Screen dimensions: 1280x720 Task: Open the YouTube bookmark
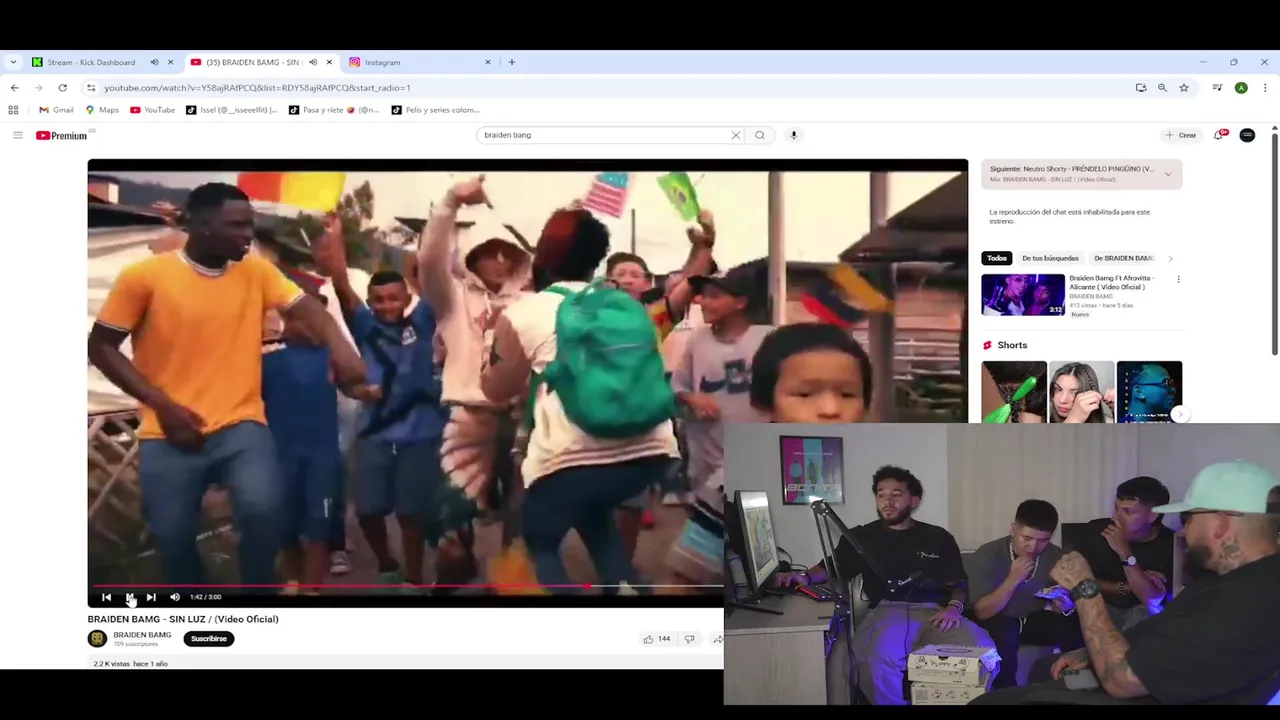point(152,110)
